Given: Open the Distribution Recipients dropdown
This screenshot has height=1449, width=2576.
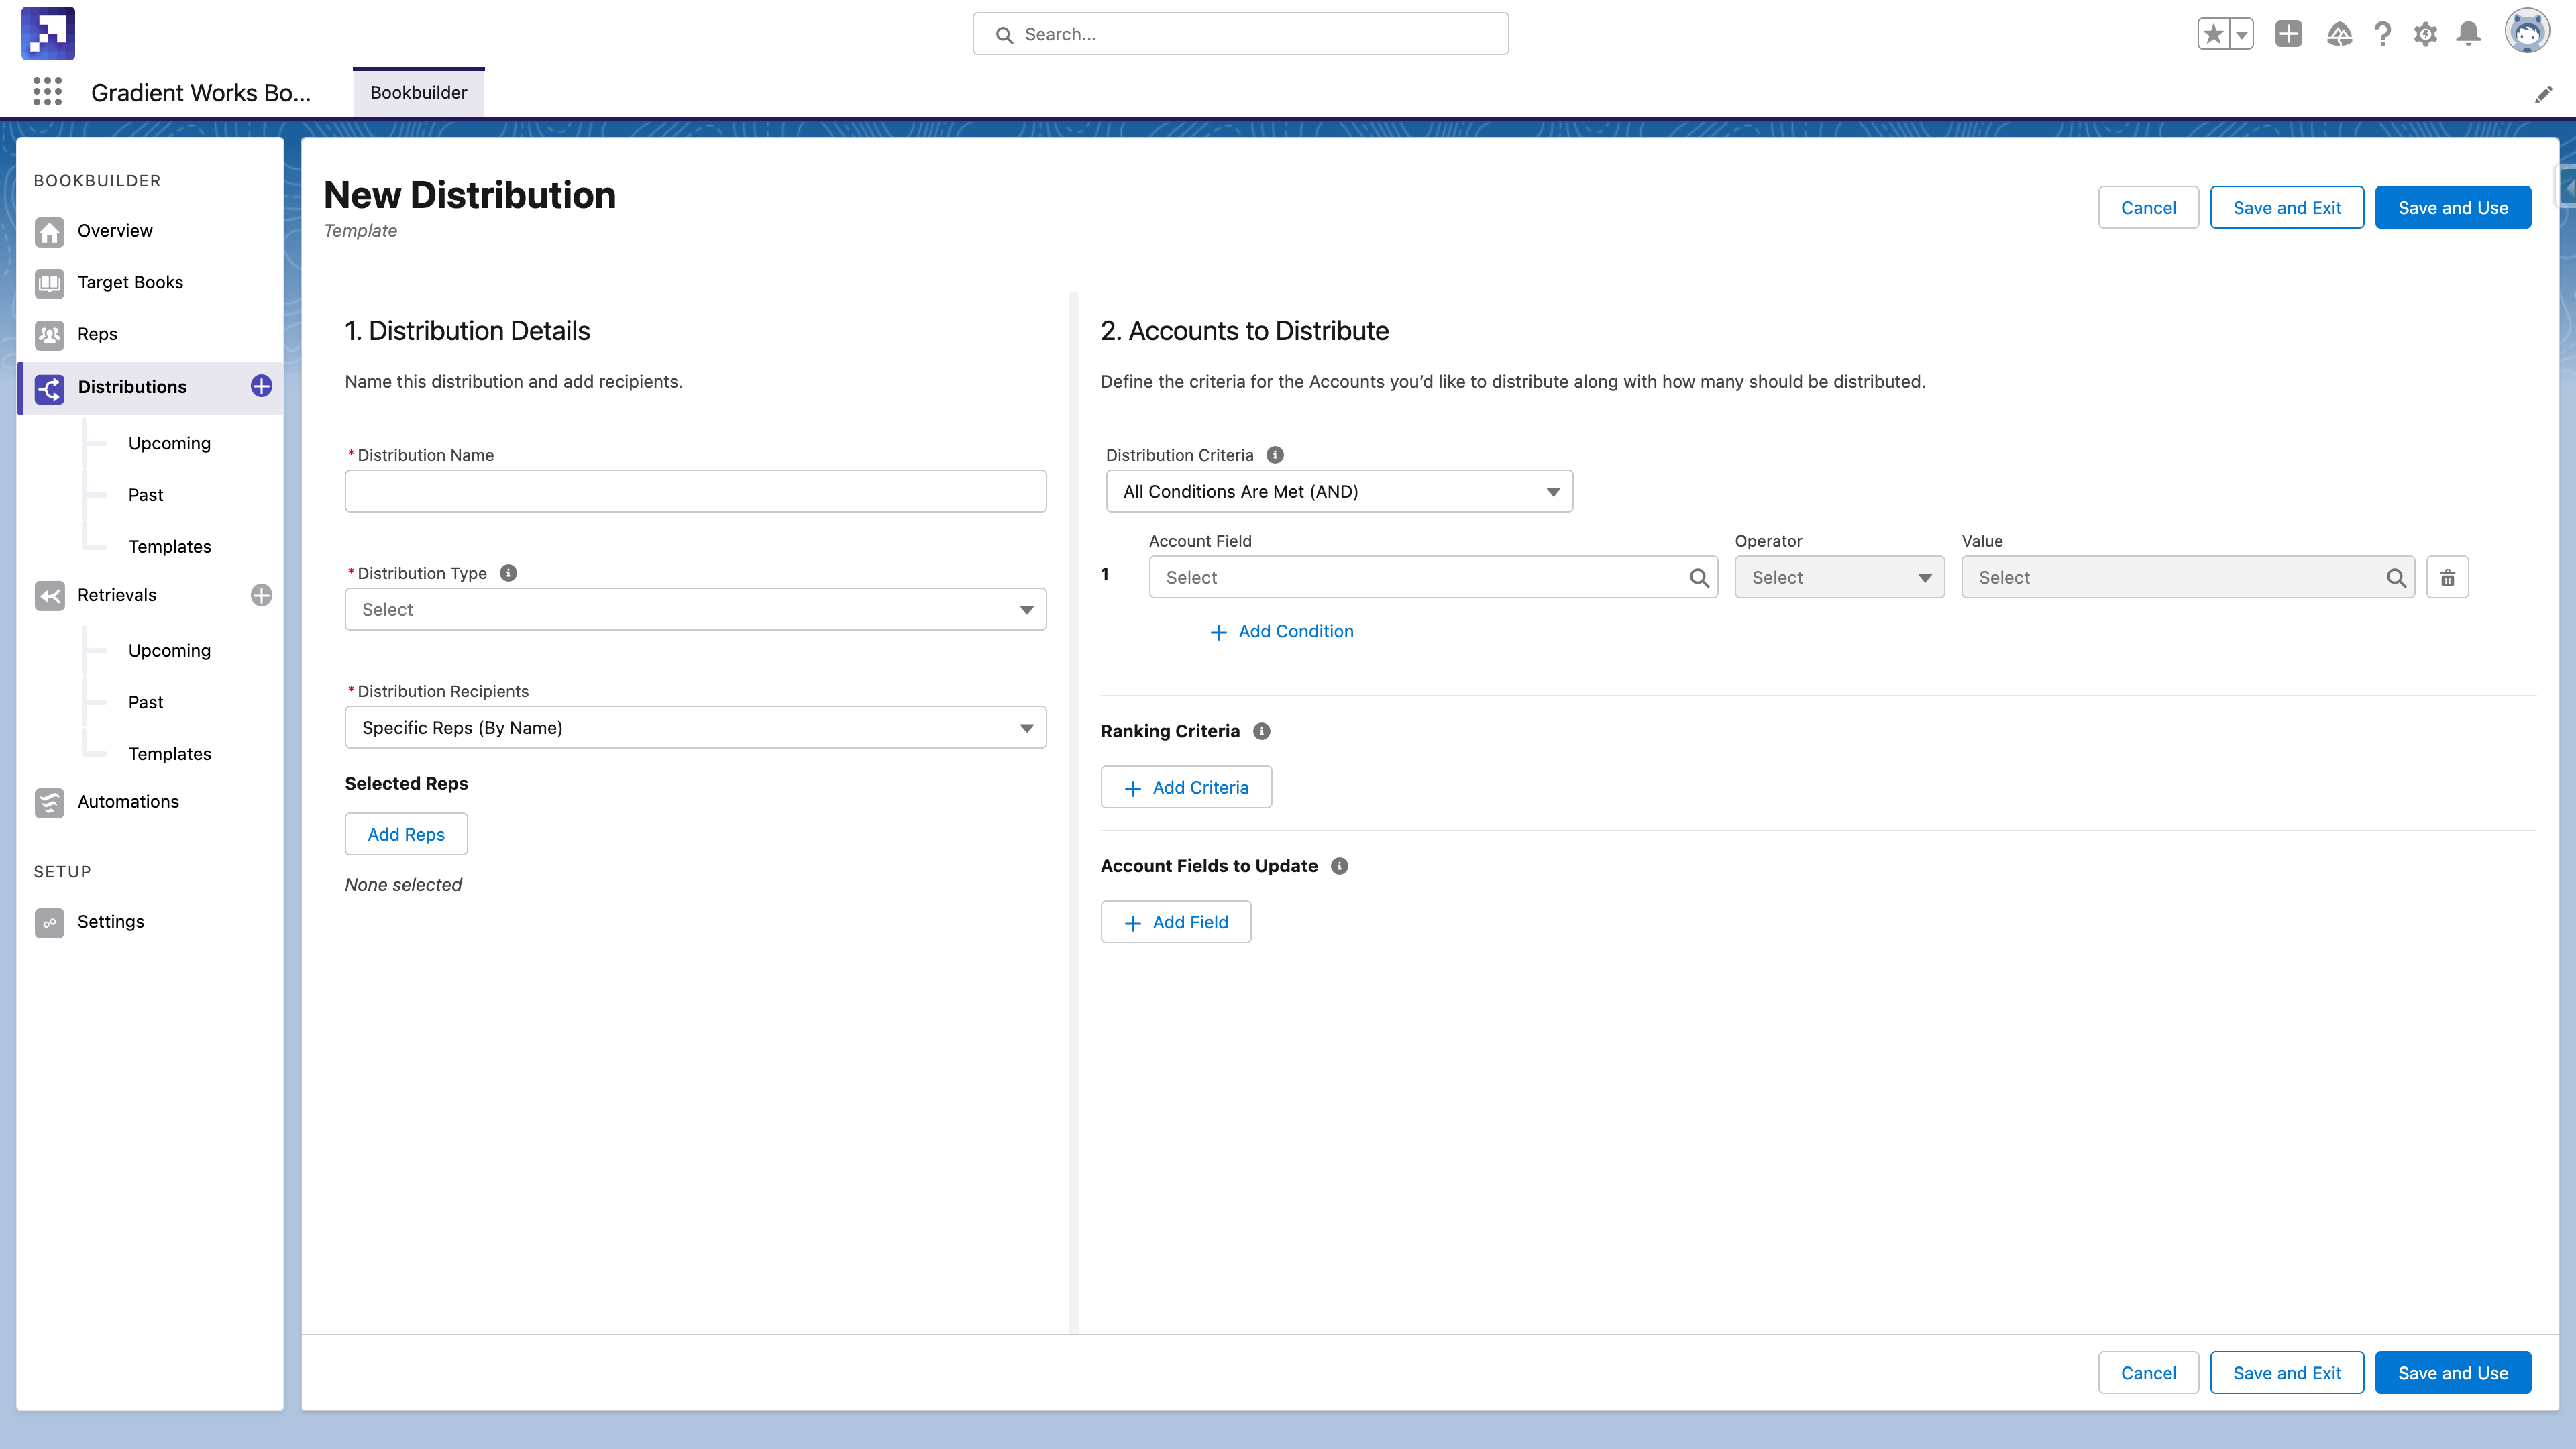Looking at the screenshot, I should [695, 727].
